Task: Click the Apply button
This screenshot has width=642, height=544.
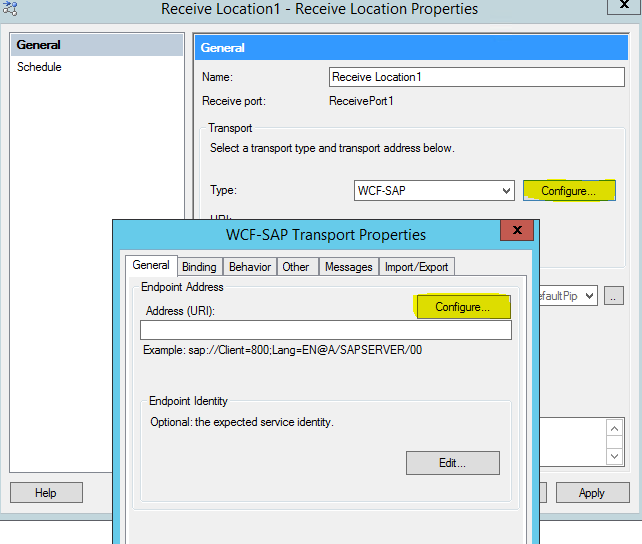Action: (x=592, y=492)
